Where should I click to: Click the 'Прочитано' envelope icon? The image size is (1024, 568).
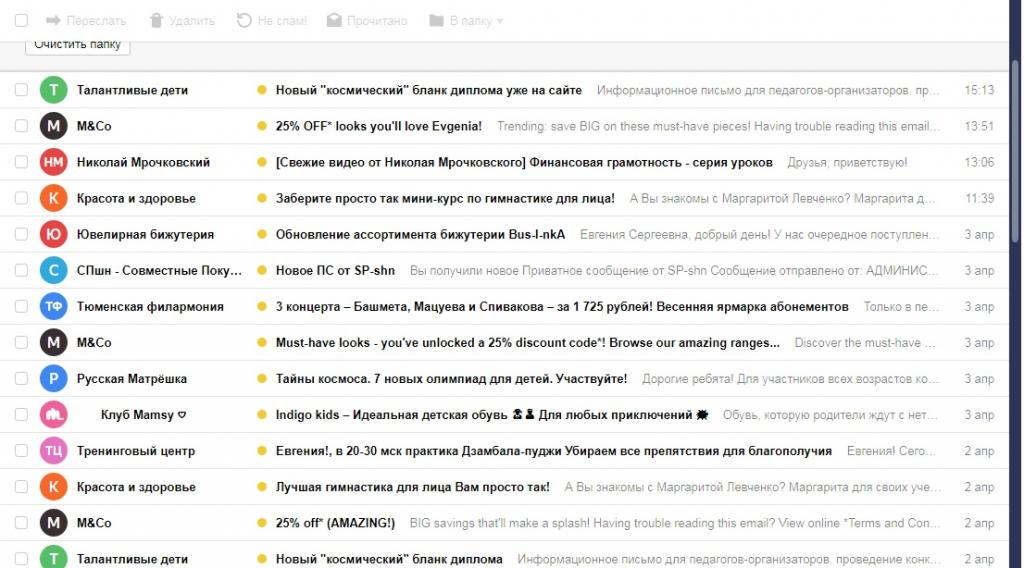coord(334,20)
